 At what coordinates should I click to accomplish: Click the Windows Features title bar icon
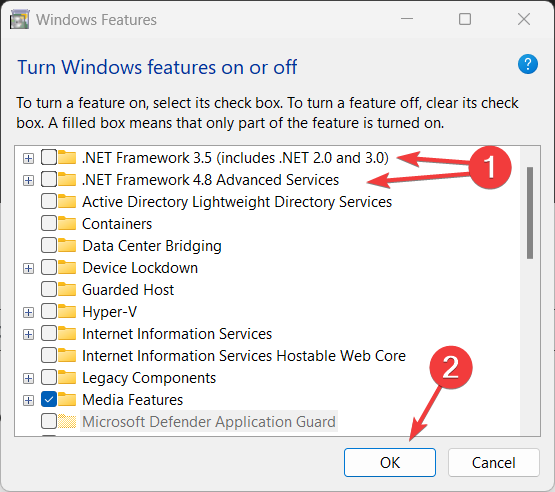pos(19,19)
